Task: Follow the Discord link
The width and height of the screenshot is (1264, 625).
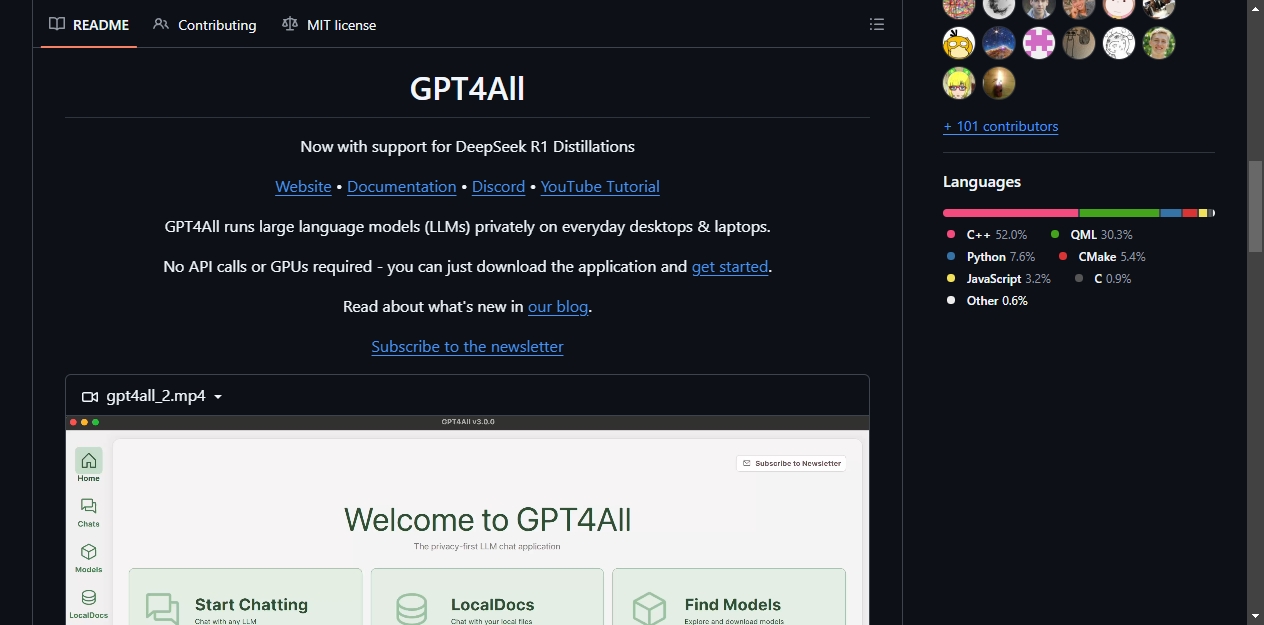Action: 498,186
